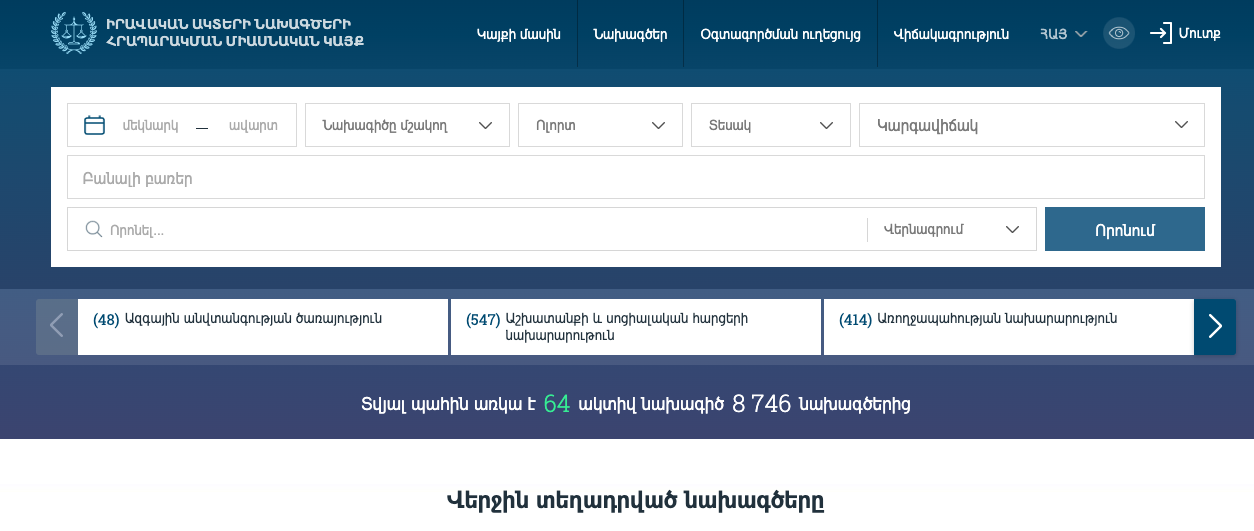The height and width of the screenshot is (531, 1254).
Task: Go to next agencies with right arrow
Action: [x=1215, y=326]
